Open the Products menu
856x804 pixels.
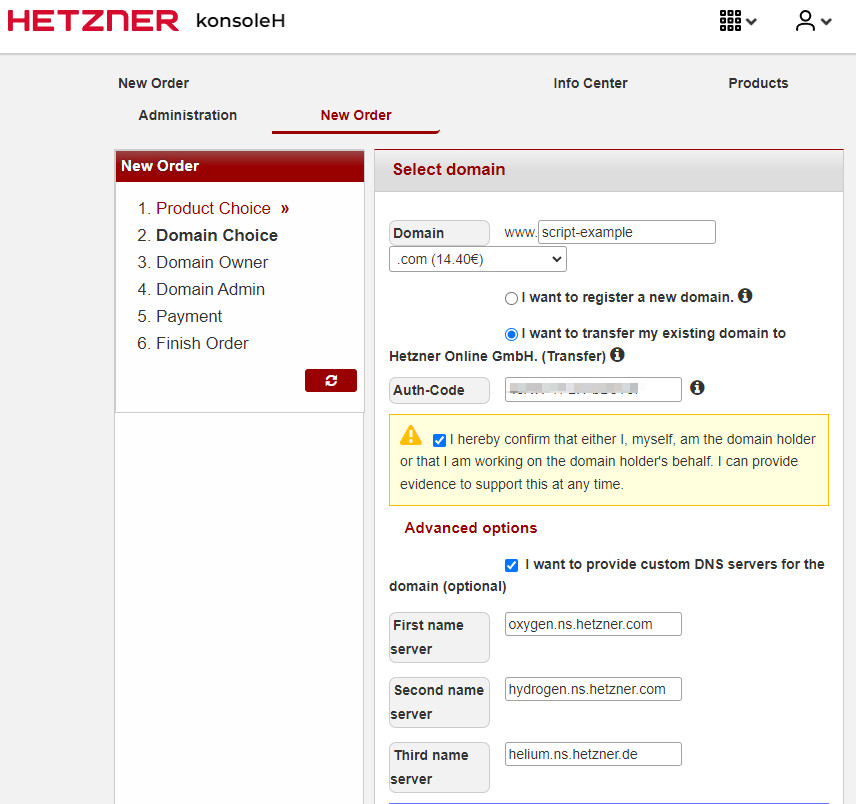758,83
